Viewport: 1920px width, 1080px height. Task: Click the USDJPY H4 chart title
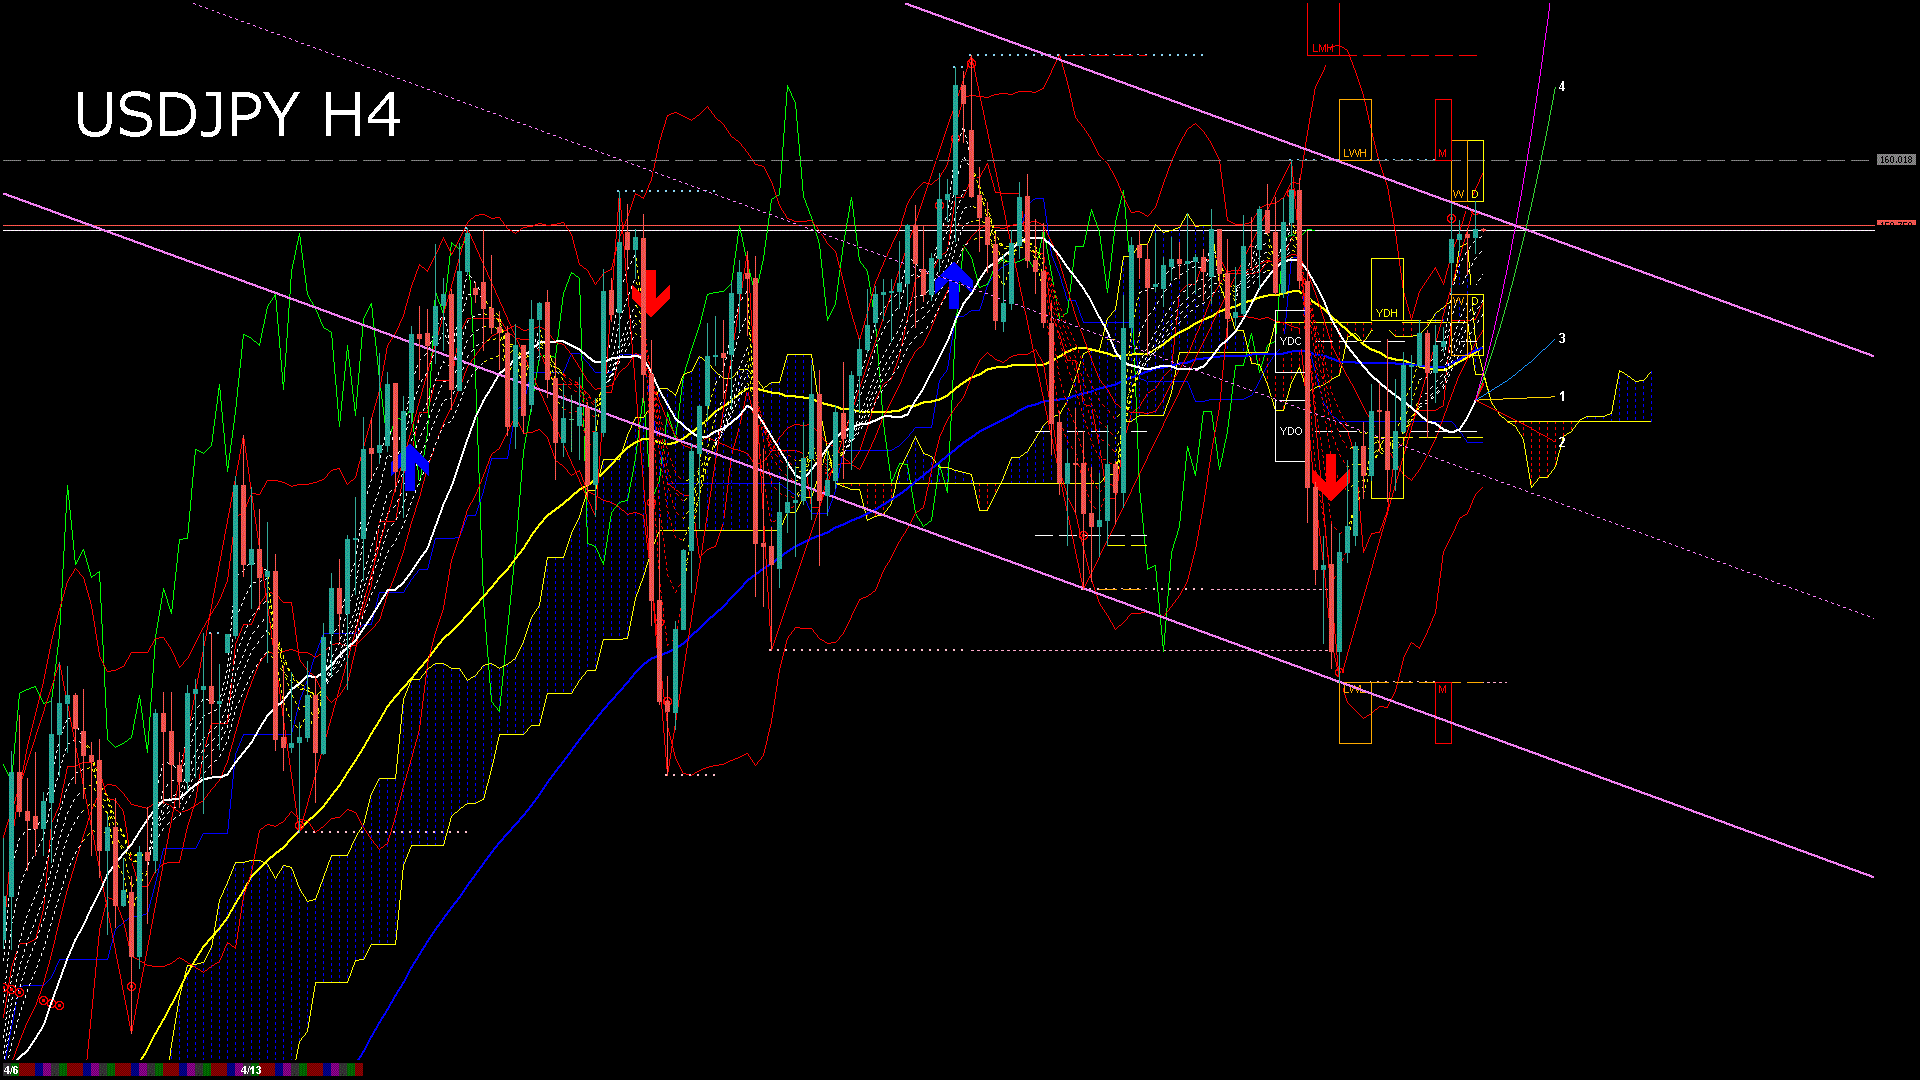click(238, 115)
